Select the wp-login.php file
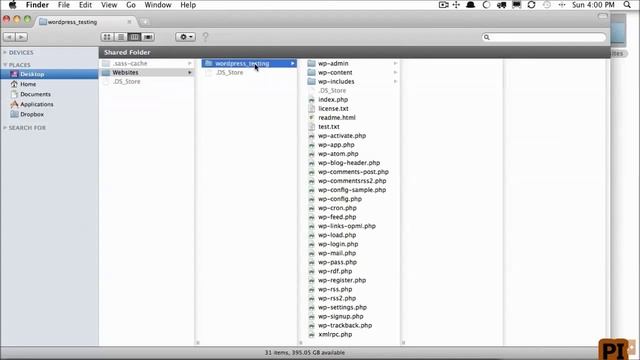The width and height of the screenshot is (640, 360). point(338,244)
